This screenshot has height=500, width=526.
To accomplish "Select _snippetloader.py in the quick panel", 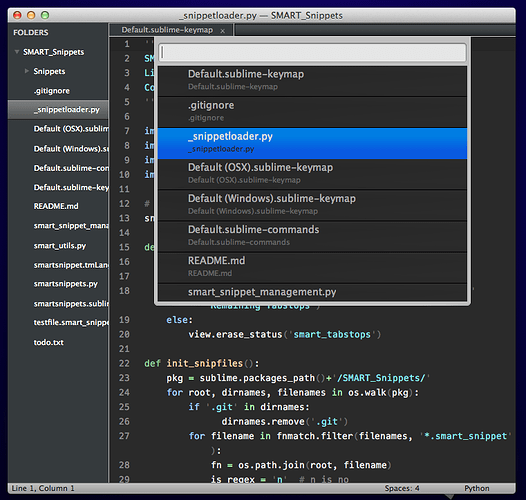I will tap(312, 143).
